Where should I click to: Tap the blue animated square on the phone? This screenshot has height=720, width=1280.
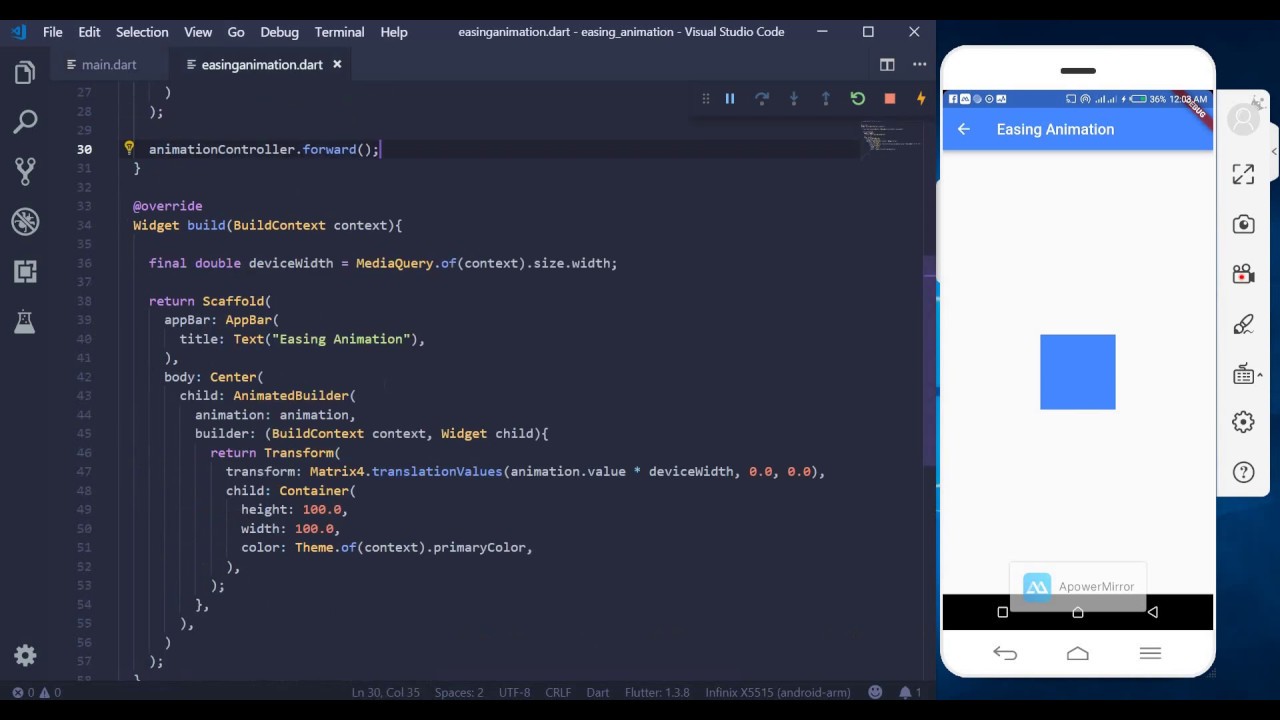pos(1078,372)
